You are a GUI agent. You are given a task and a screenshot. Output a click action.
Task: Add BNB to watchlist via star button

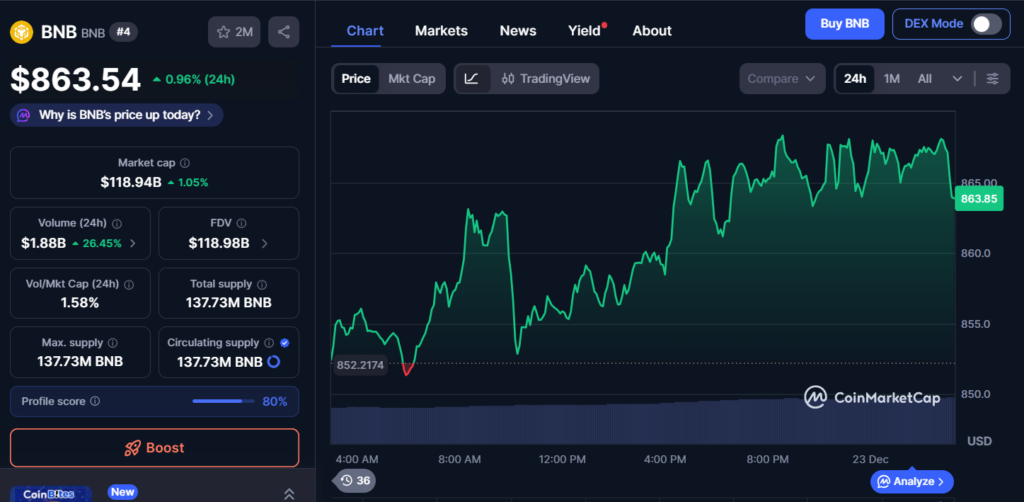coord(234,32)
